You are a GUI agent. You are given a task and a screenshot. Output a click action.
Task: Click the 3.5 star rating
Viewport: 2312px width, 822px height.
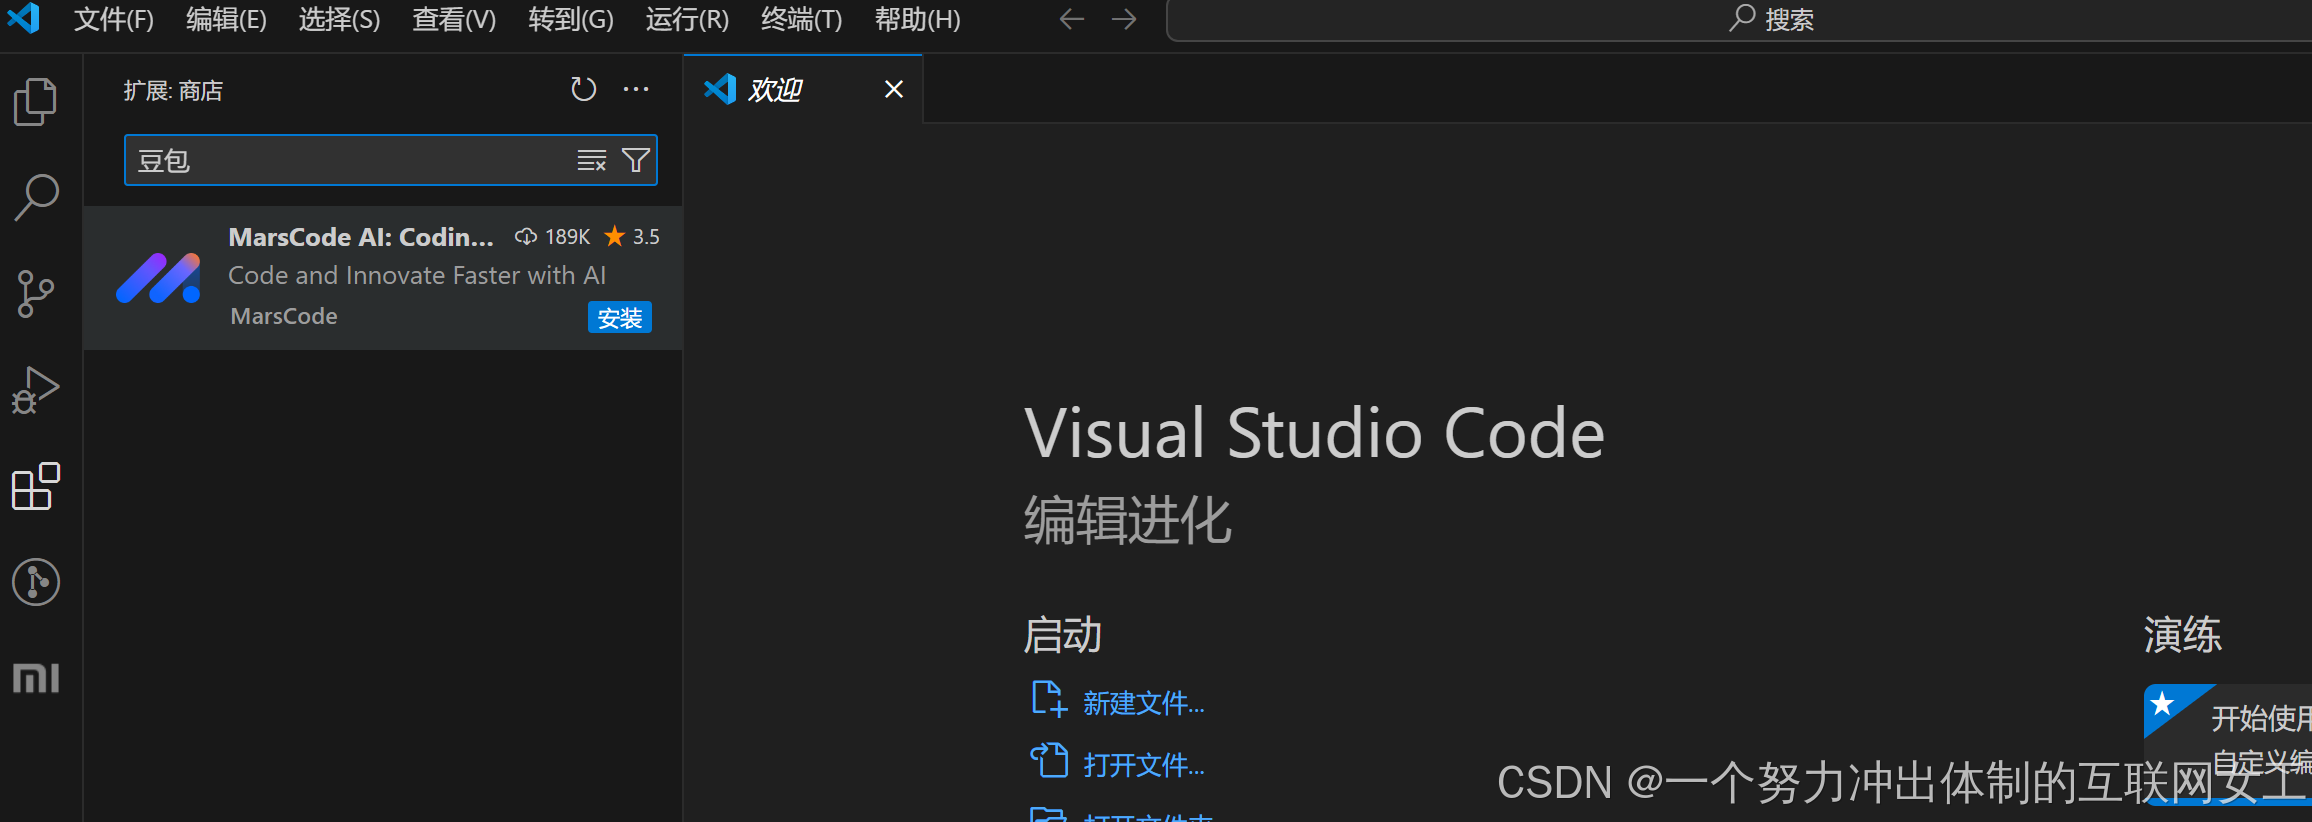[632, 237]
